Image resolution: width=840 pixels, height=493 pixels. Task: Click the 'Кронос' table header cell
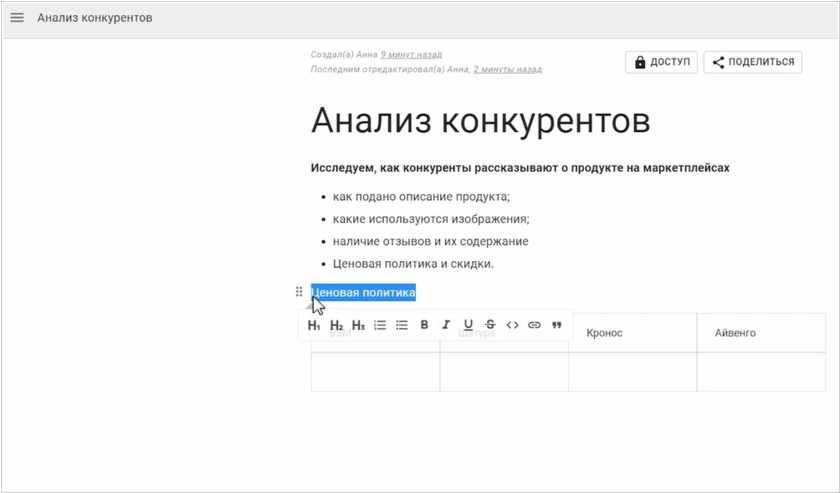point(604,333)
